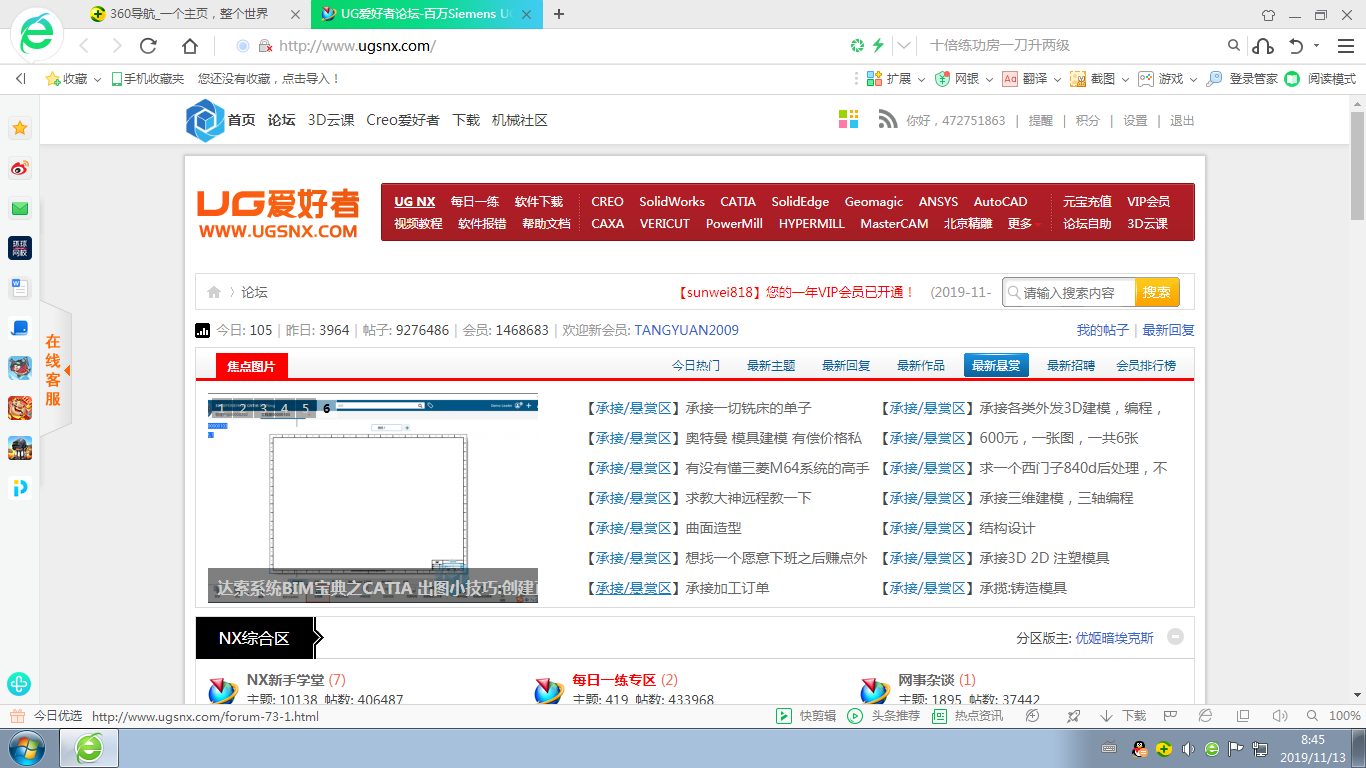1366x768 pixels.
Task: Click the browser forward arrow
Action: coord(116,46)
